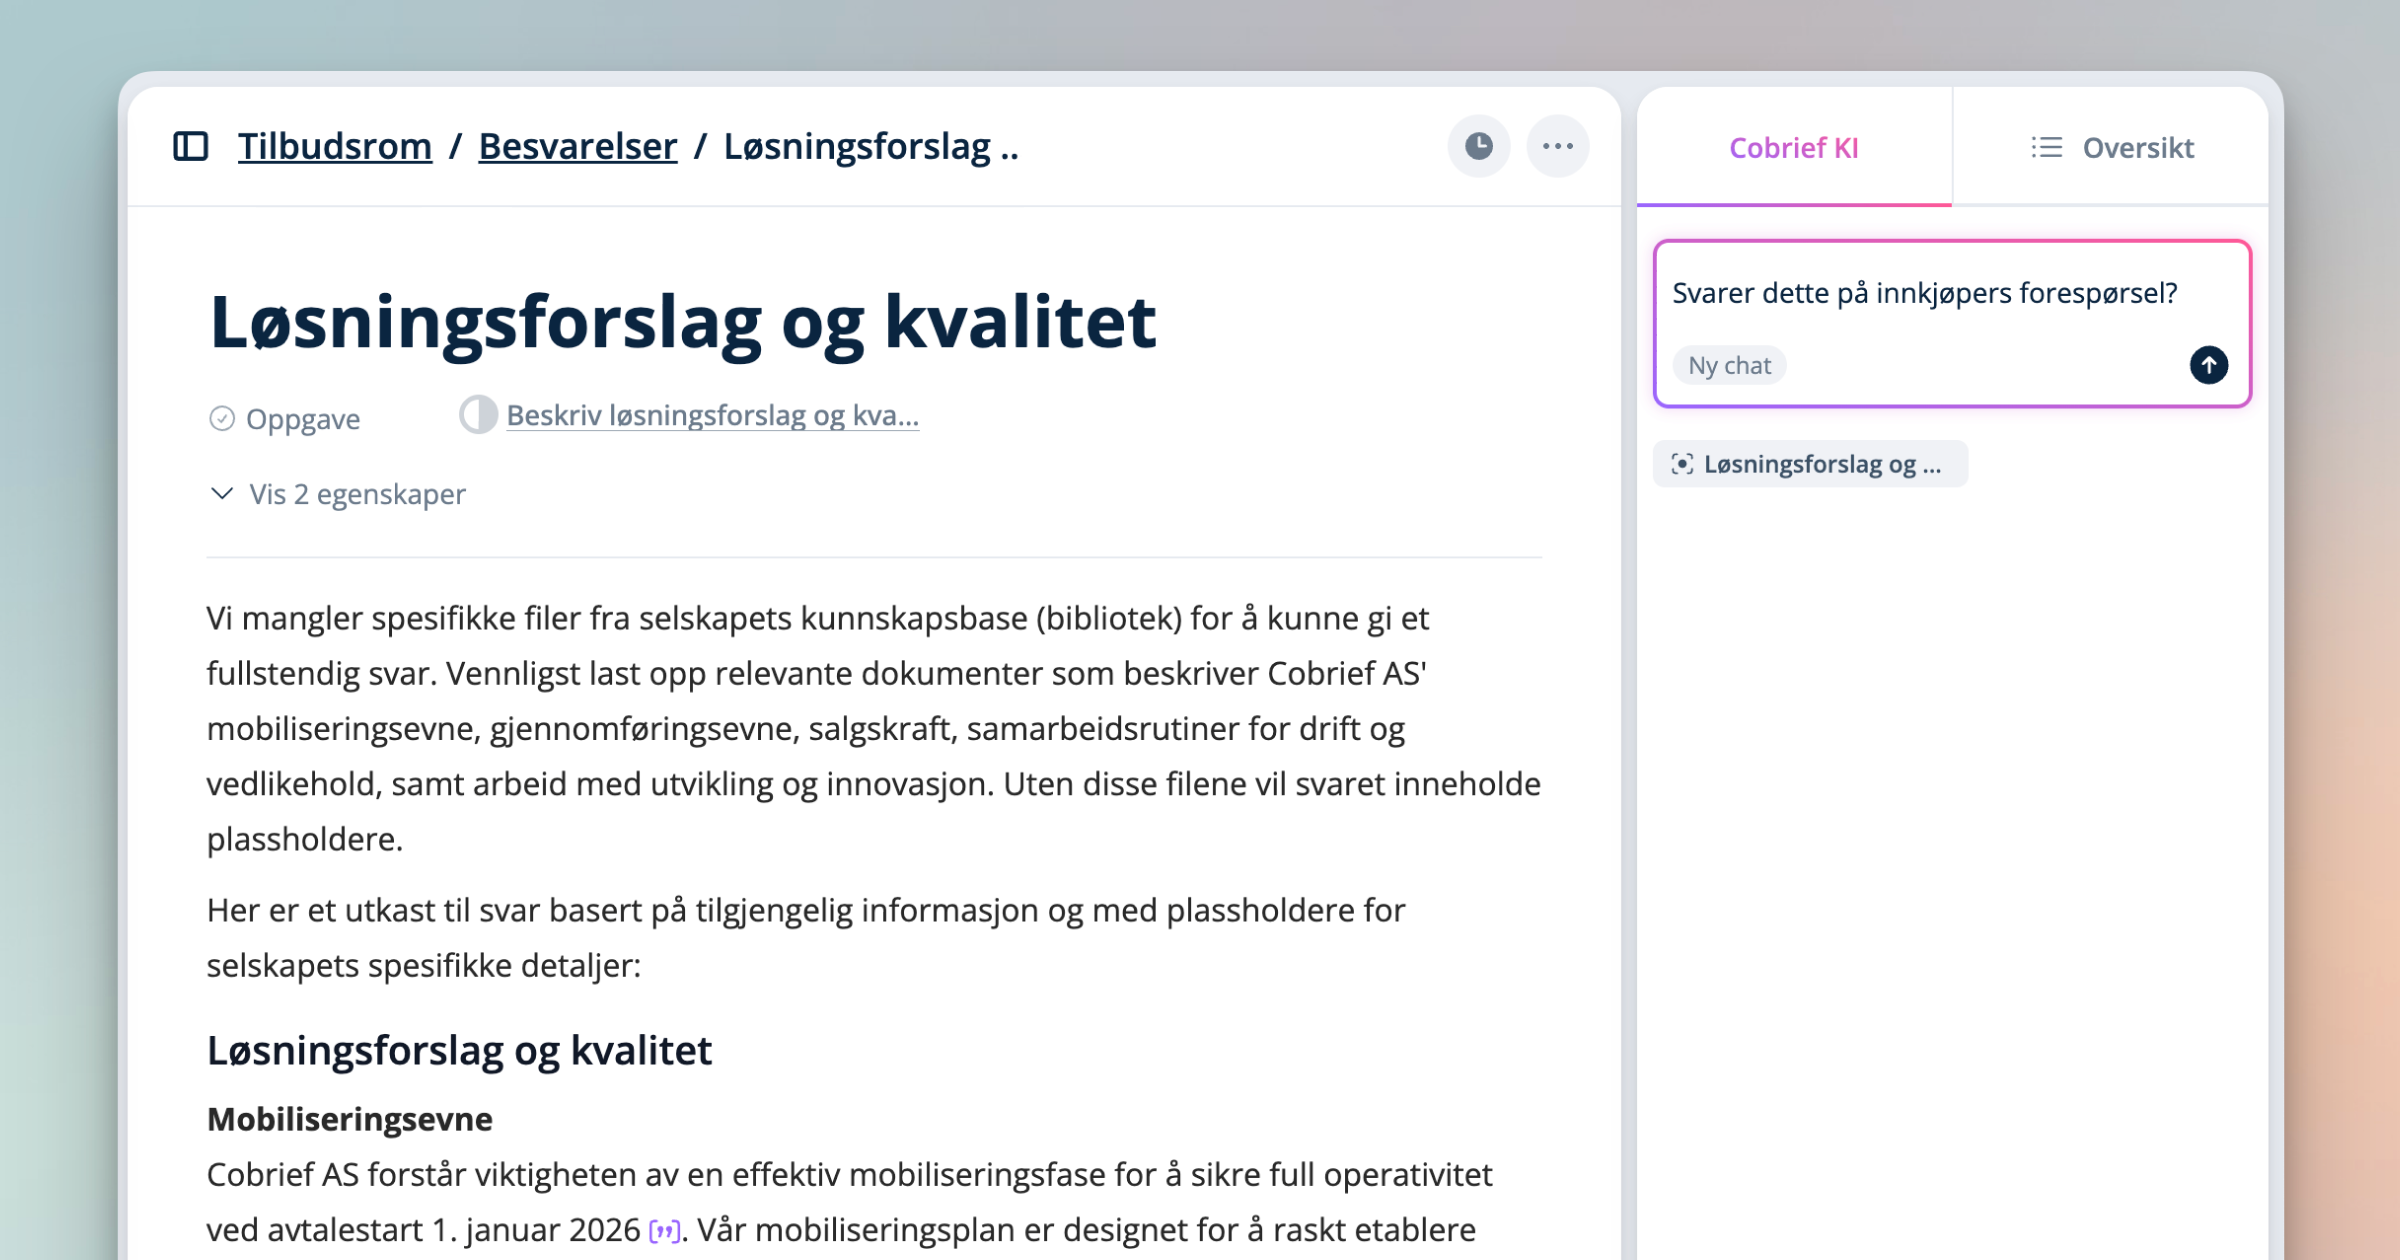Toggle the sidebar panel icon
This screenshot has width=2400, height=1260.
tap(190, 146)
